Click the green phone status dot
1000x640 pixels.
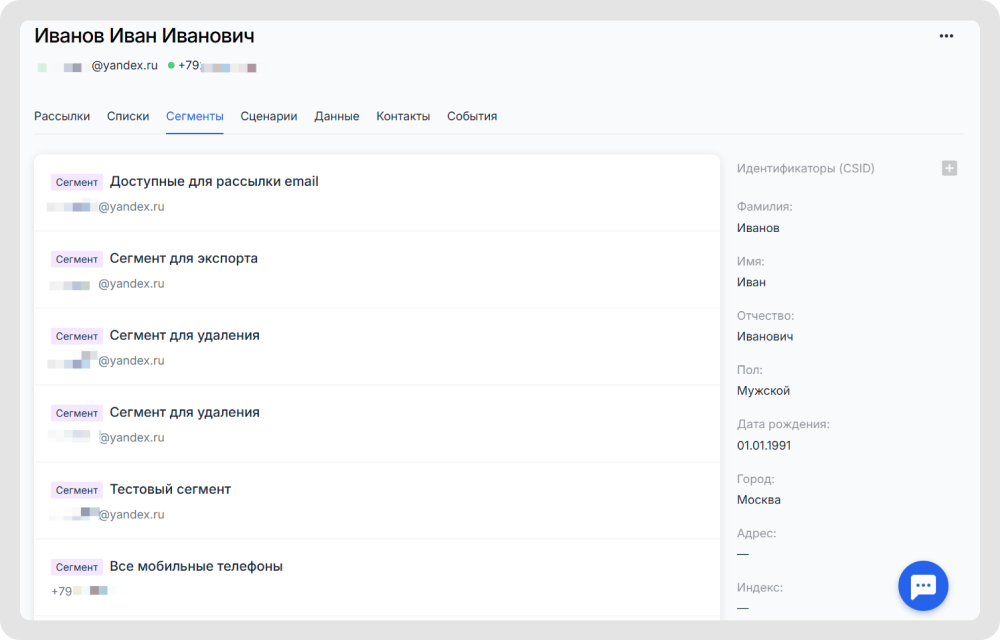(x=171, y=66)
